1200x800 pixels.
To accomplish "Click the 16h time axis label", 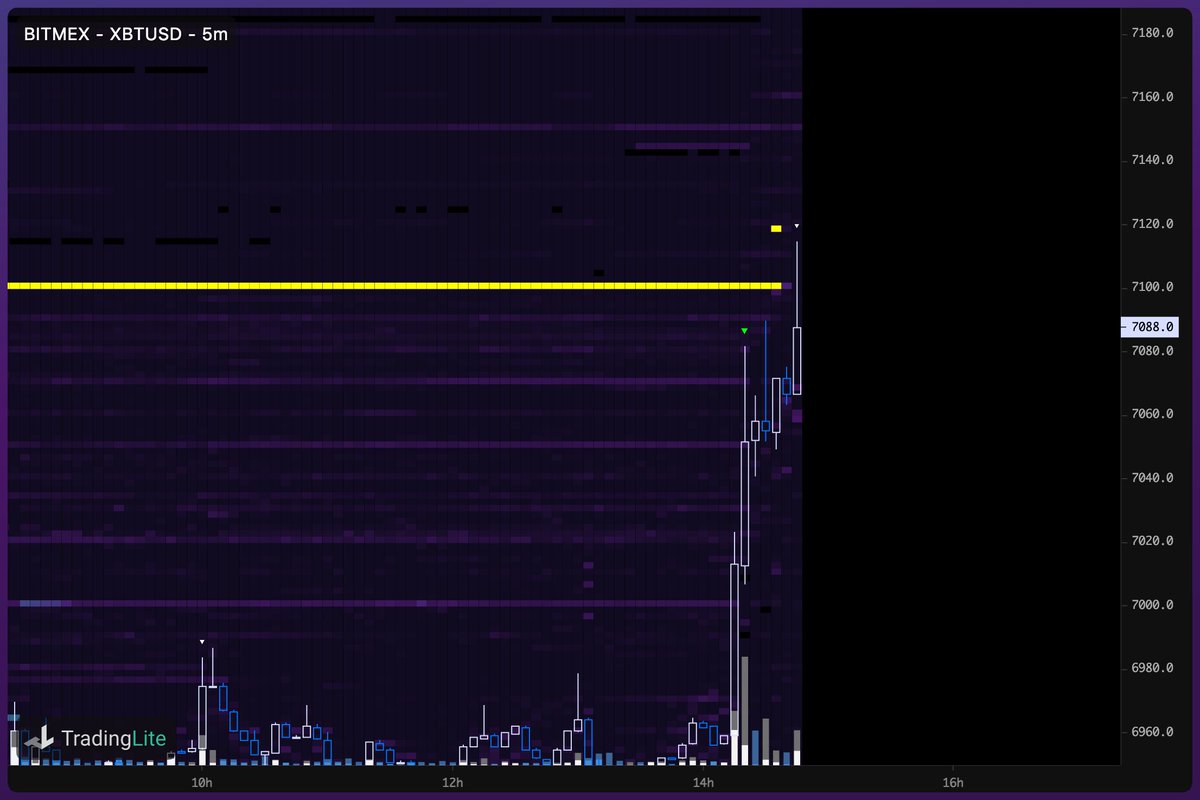I will point(953,781).
